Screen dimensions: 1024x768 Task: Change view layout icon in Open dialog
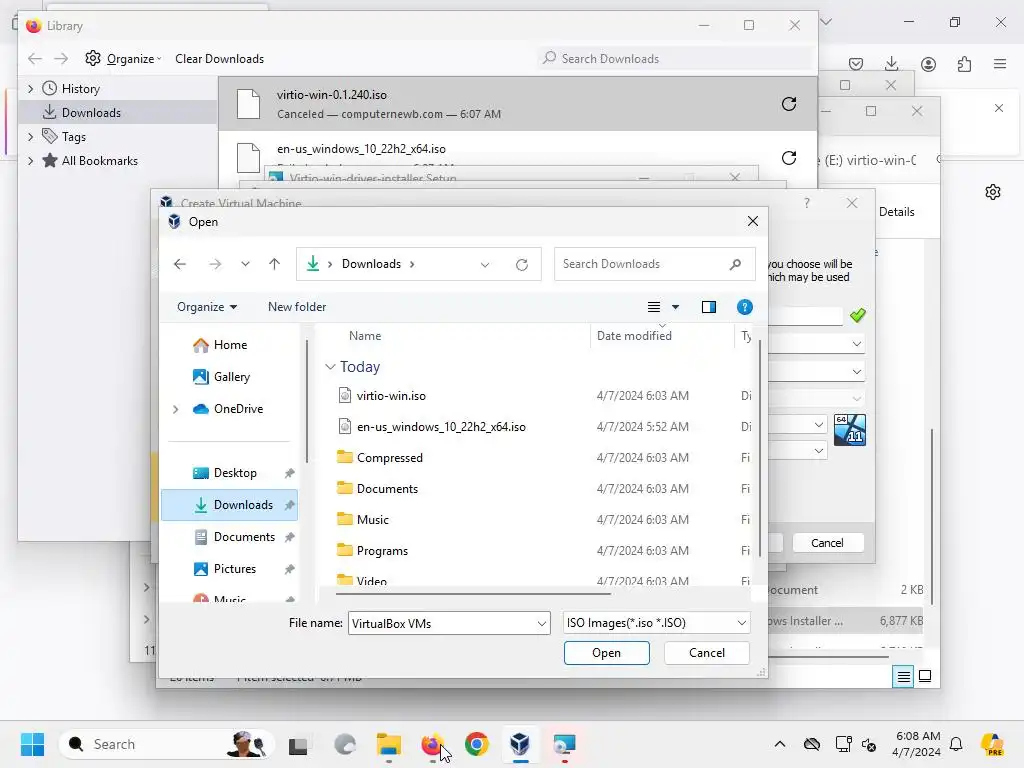pos(654,307)
